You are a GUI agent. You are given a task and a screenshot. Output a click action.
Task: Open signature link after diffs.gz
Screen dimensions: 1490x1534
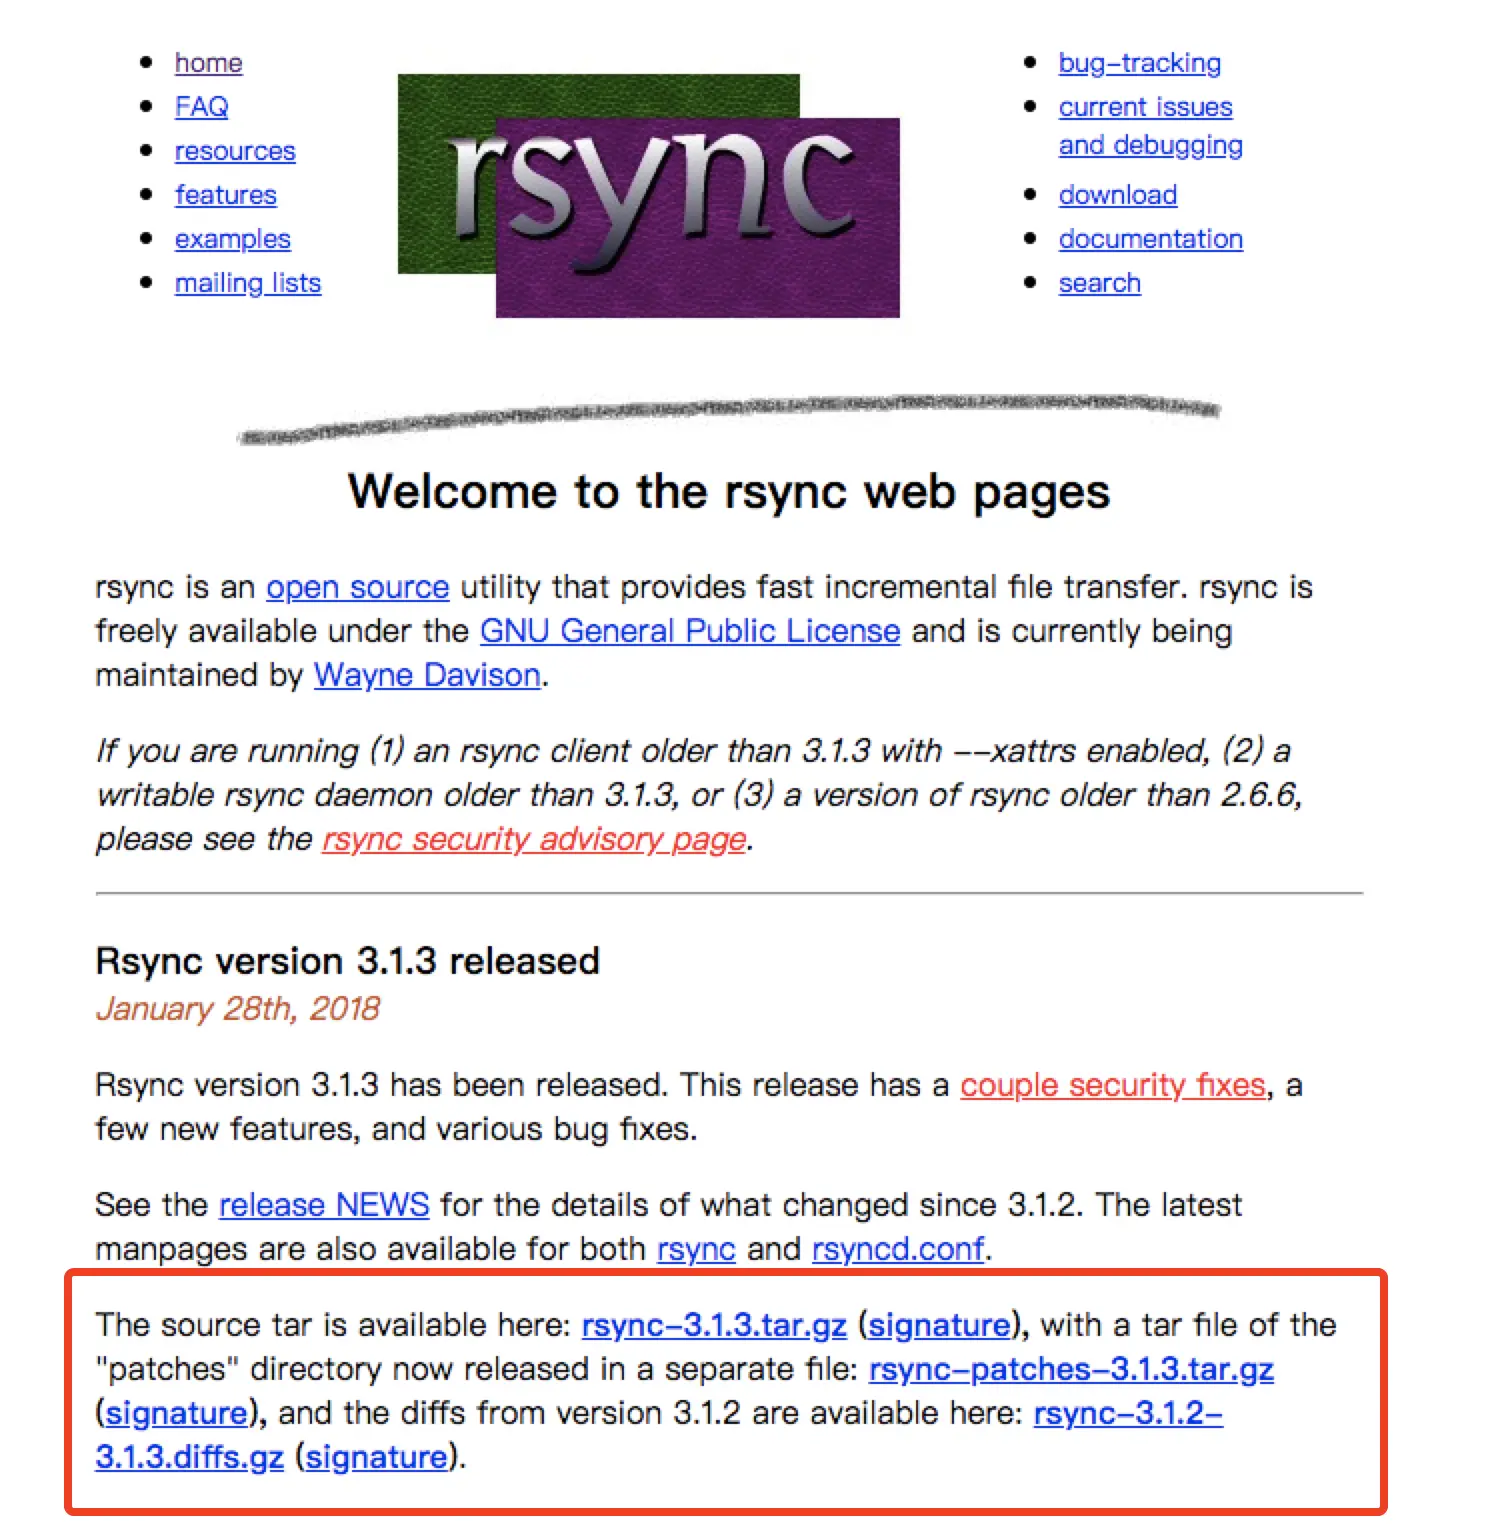(376, 1457)
